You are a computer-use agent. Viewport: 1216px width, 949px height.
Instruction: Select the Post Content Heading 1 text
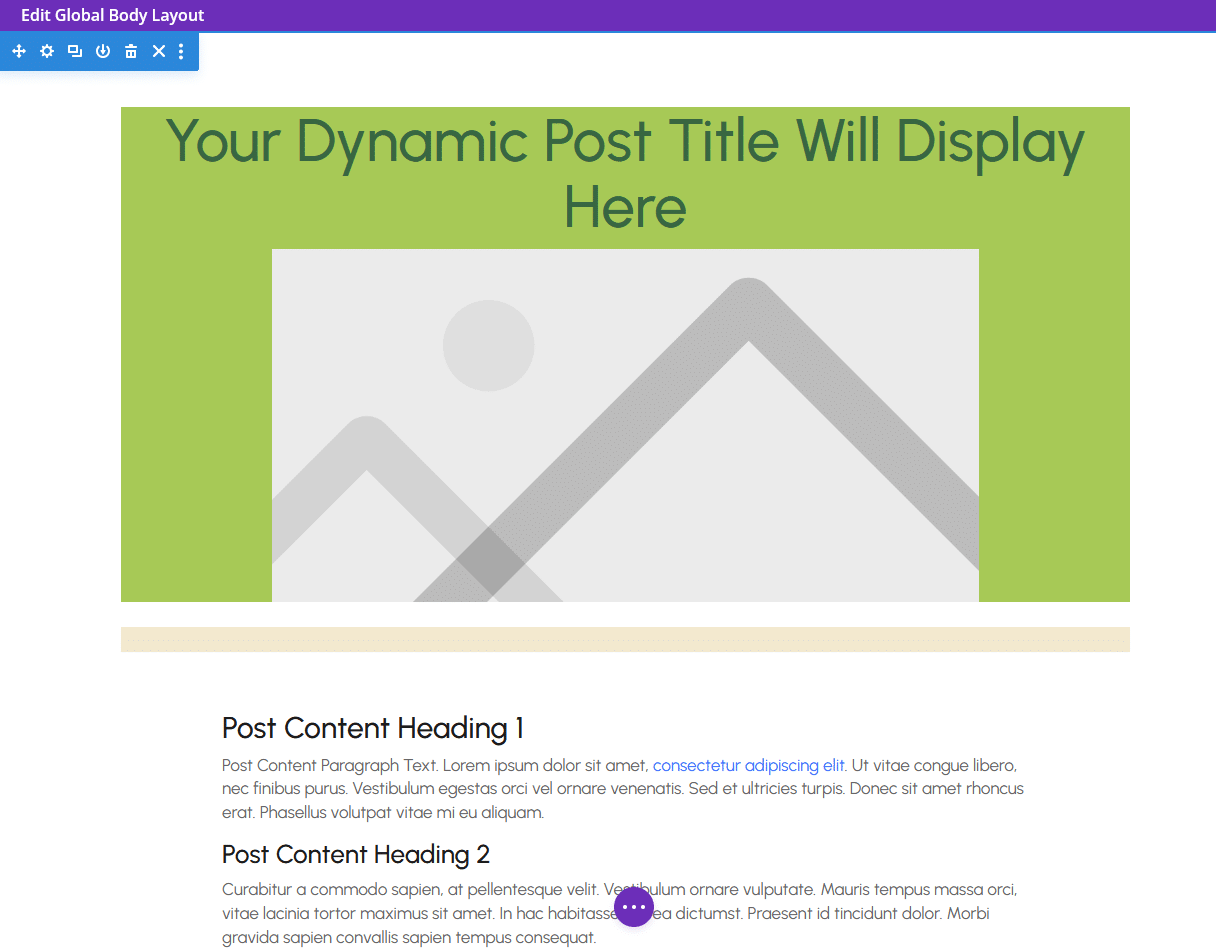(371, 728)
